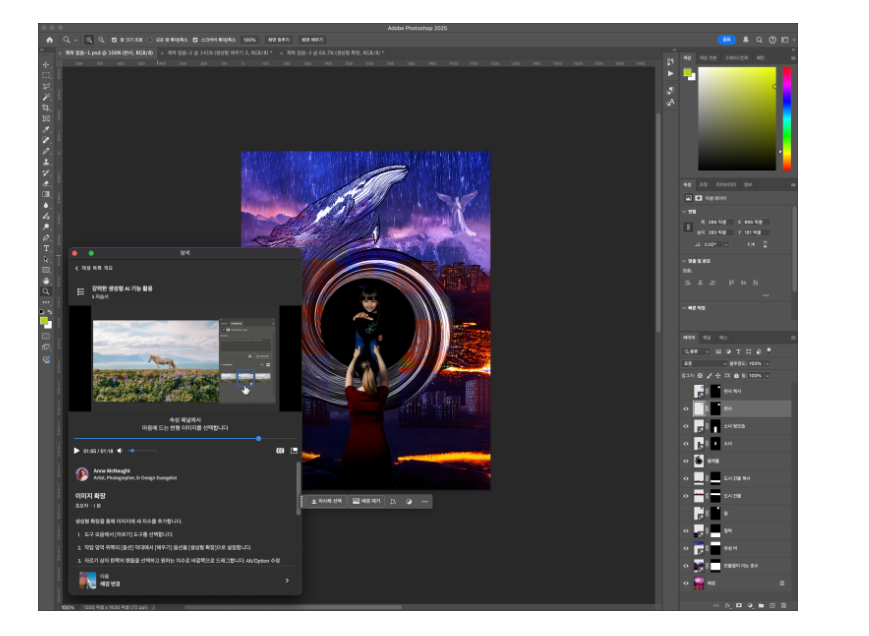Select the Clone Stamp tool

click(46, 162)
